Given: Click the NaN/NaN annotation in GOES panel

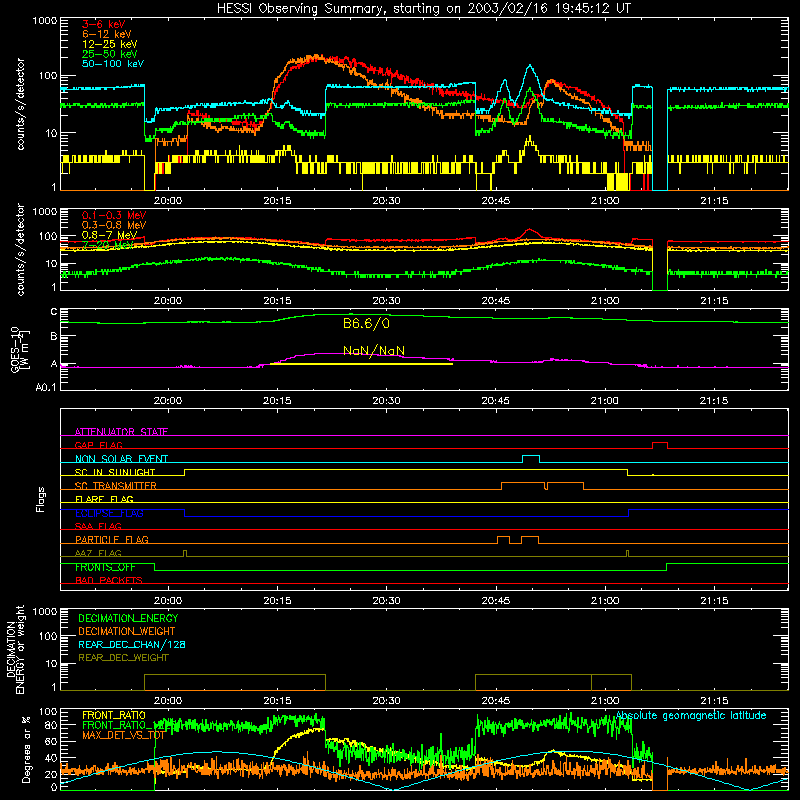Looking at the screenshot, I should click(374, 351).
